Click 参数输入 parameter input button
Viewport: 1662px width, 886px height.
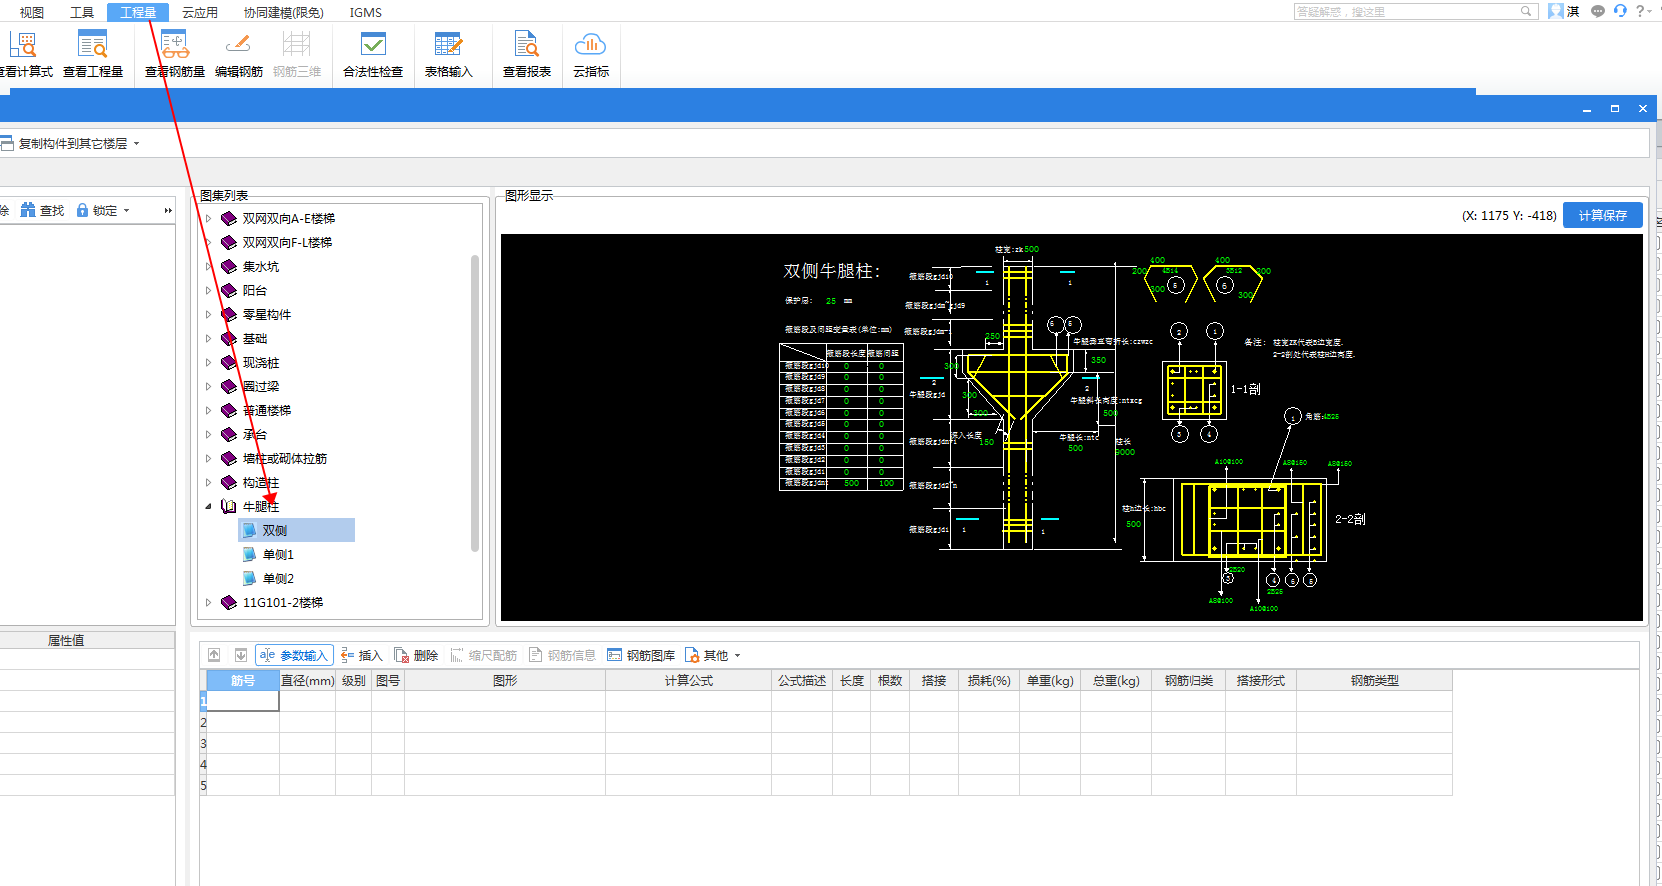(294, 655)
